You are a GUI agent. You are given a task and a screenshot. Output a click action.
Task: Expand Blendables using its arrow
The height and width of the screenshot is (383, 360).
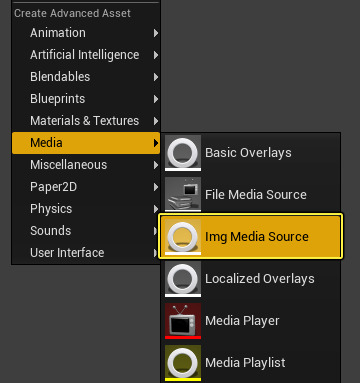coord(156,77)
